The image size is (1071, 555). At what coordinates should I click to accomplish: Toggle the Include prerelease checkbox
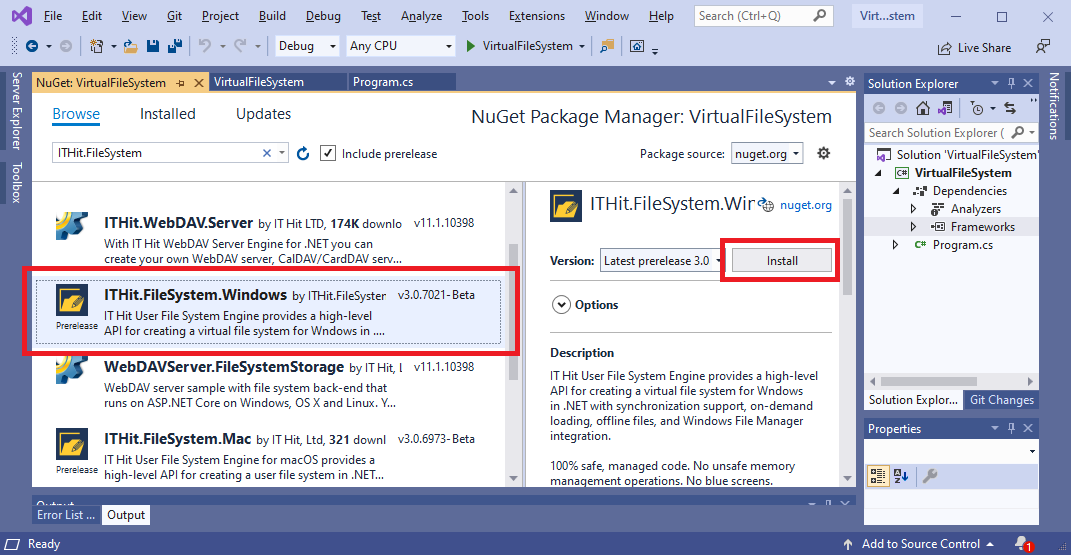click(x=328, y=153)
